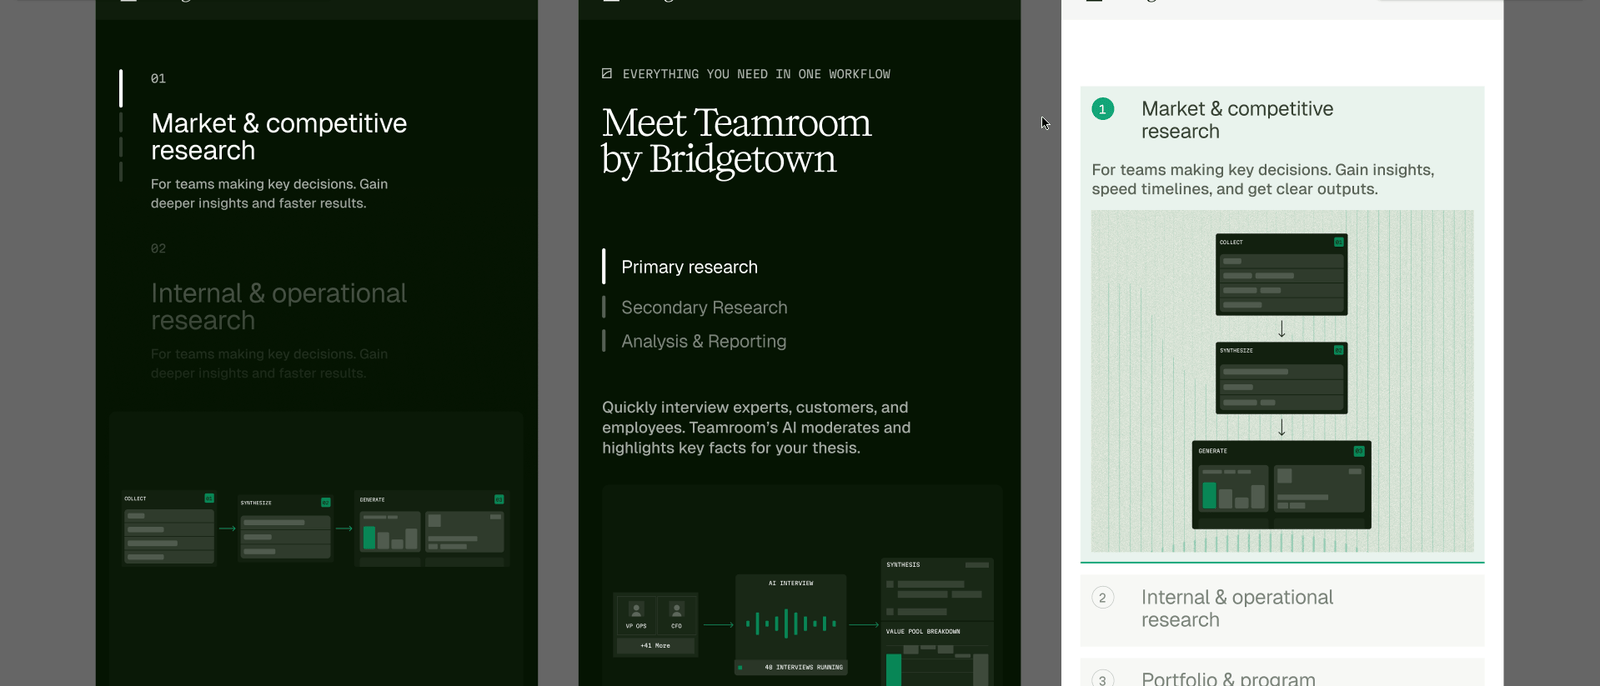1600x686 pixels.
Task: Click the light SYNTHESIZE workflow card
Action: 1281,378
